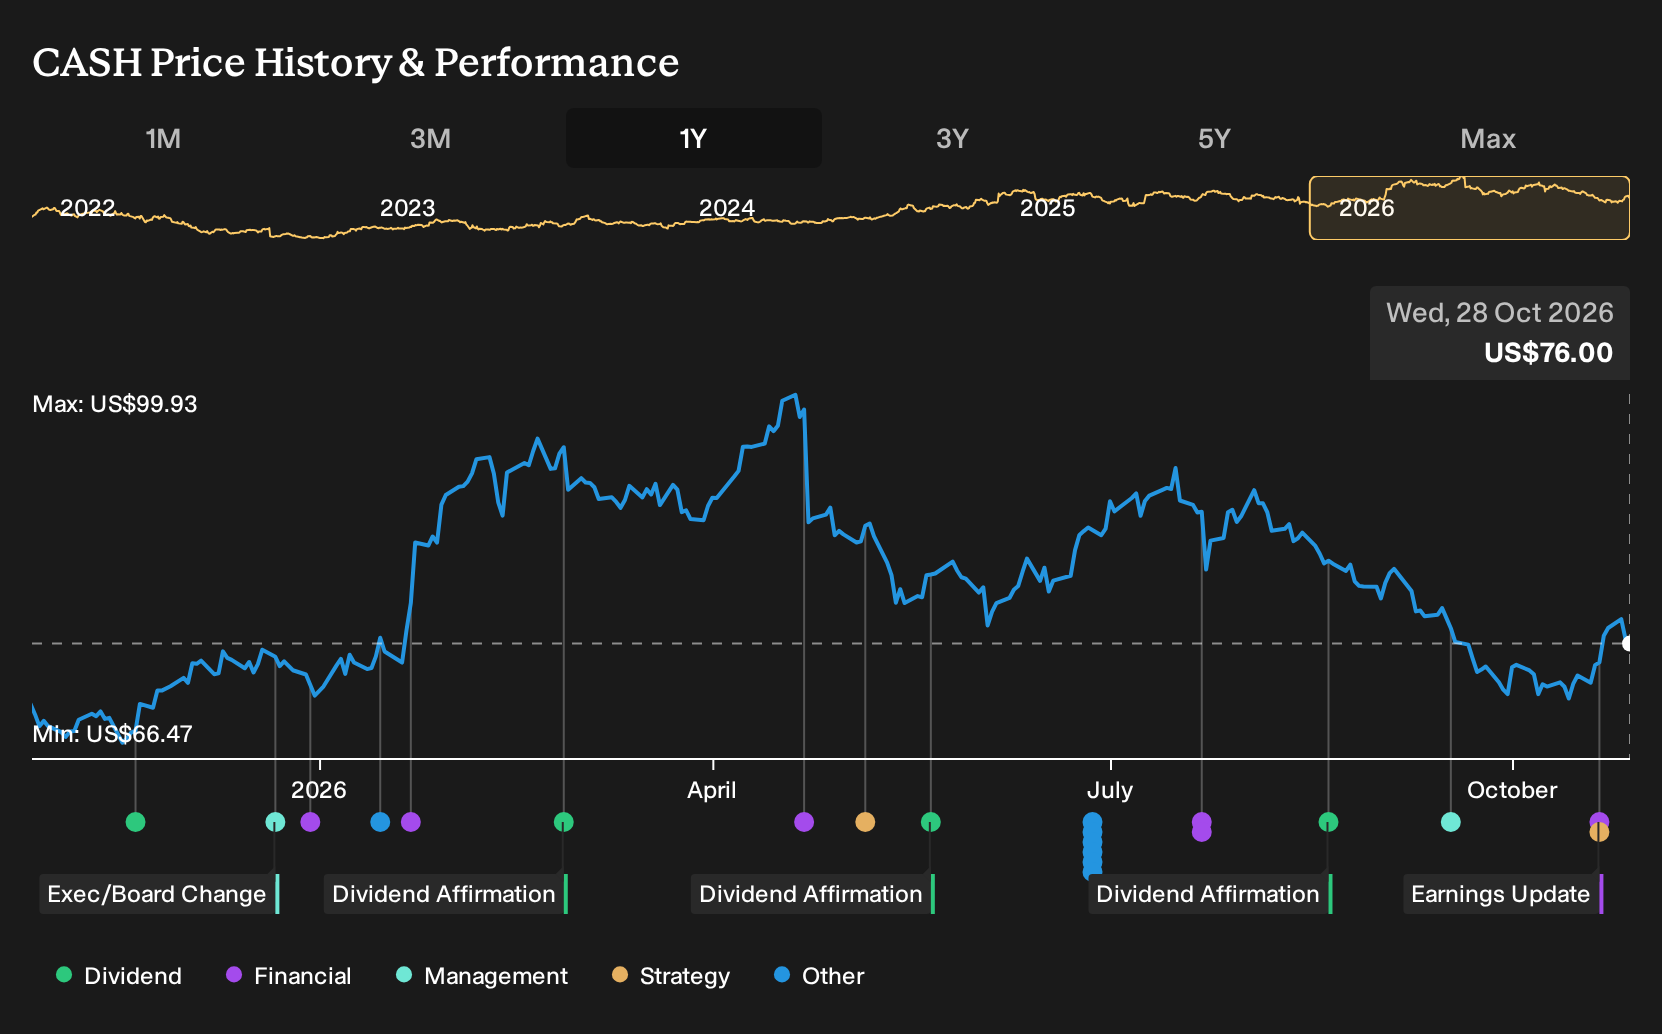Jump to 2025 on the overview sparkline
This screenshot has width=1662, height=1034.
1047,208
